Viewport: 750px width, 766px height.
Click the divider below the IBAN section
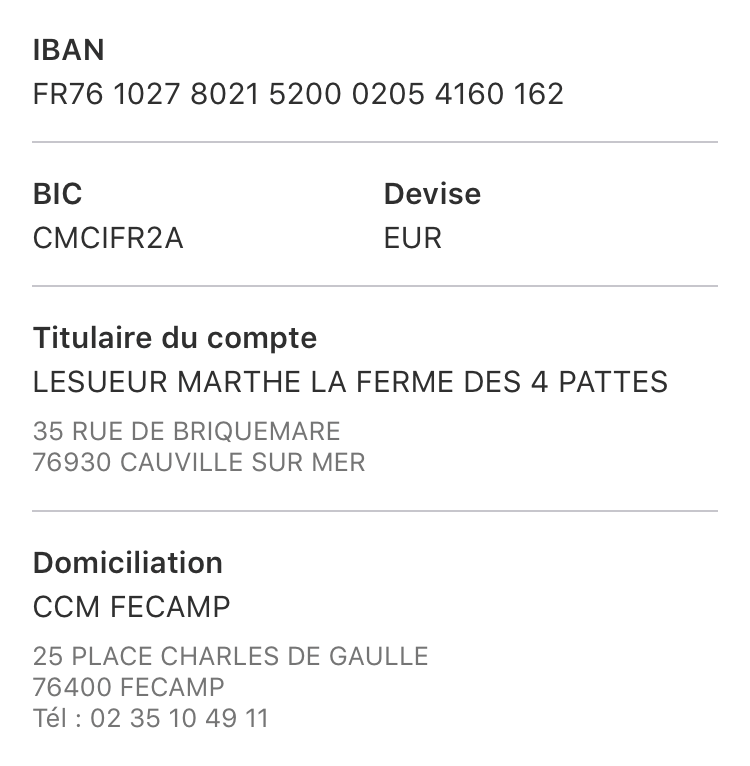click(375, 142)
